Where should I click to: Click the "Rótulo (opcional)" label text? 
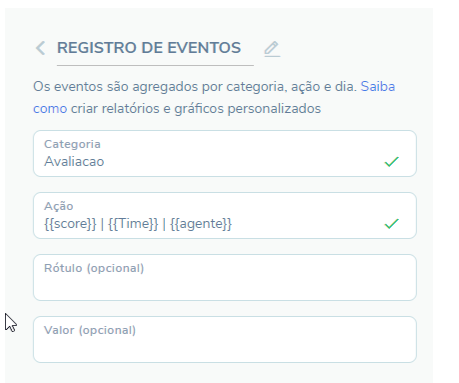coord(94,268)
